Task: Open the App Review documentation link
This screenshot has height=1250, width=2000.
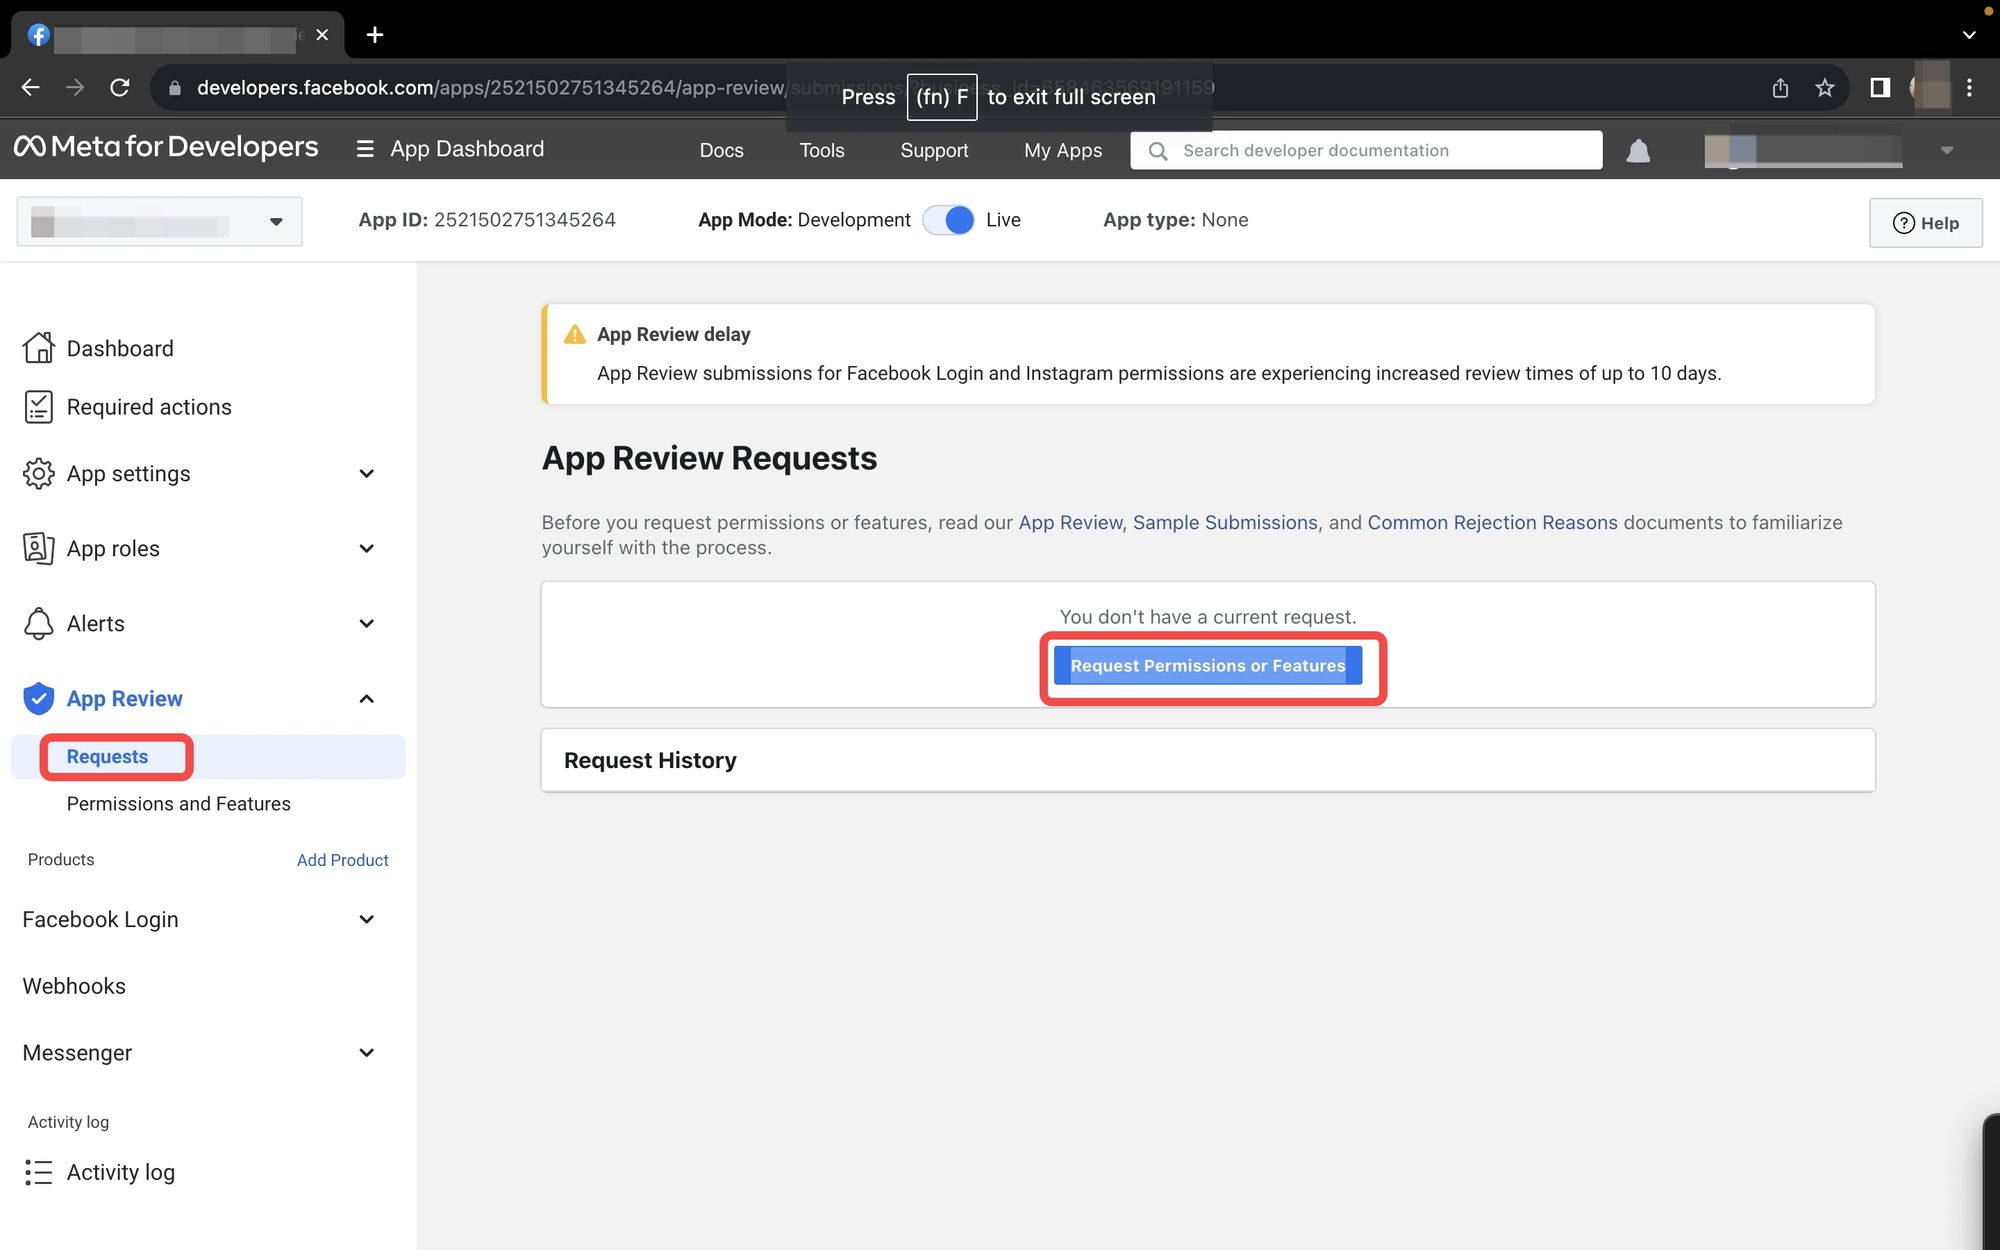Action: [1070, 523]
